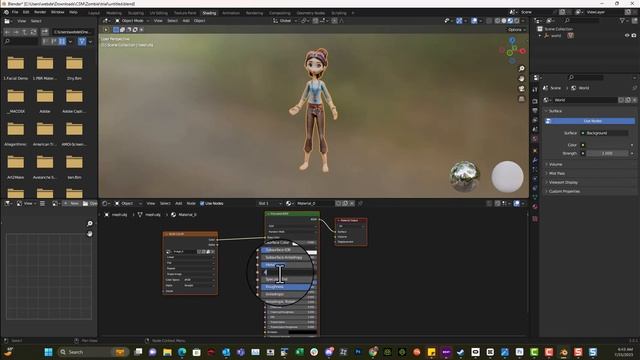The width and height of the screenshot is (640, 360).
Task: Switch to the Shading workspace tab
Action: (x=209, y=13)
